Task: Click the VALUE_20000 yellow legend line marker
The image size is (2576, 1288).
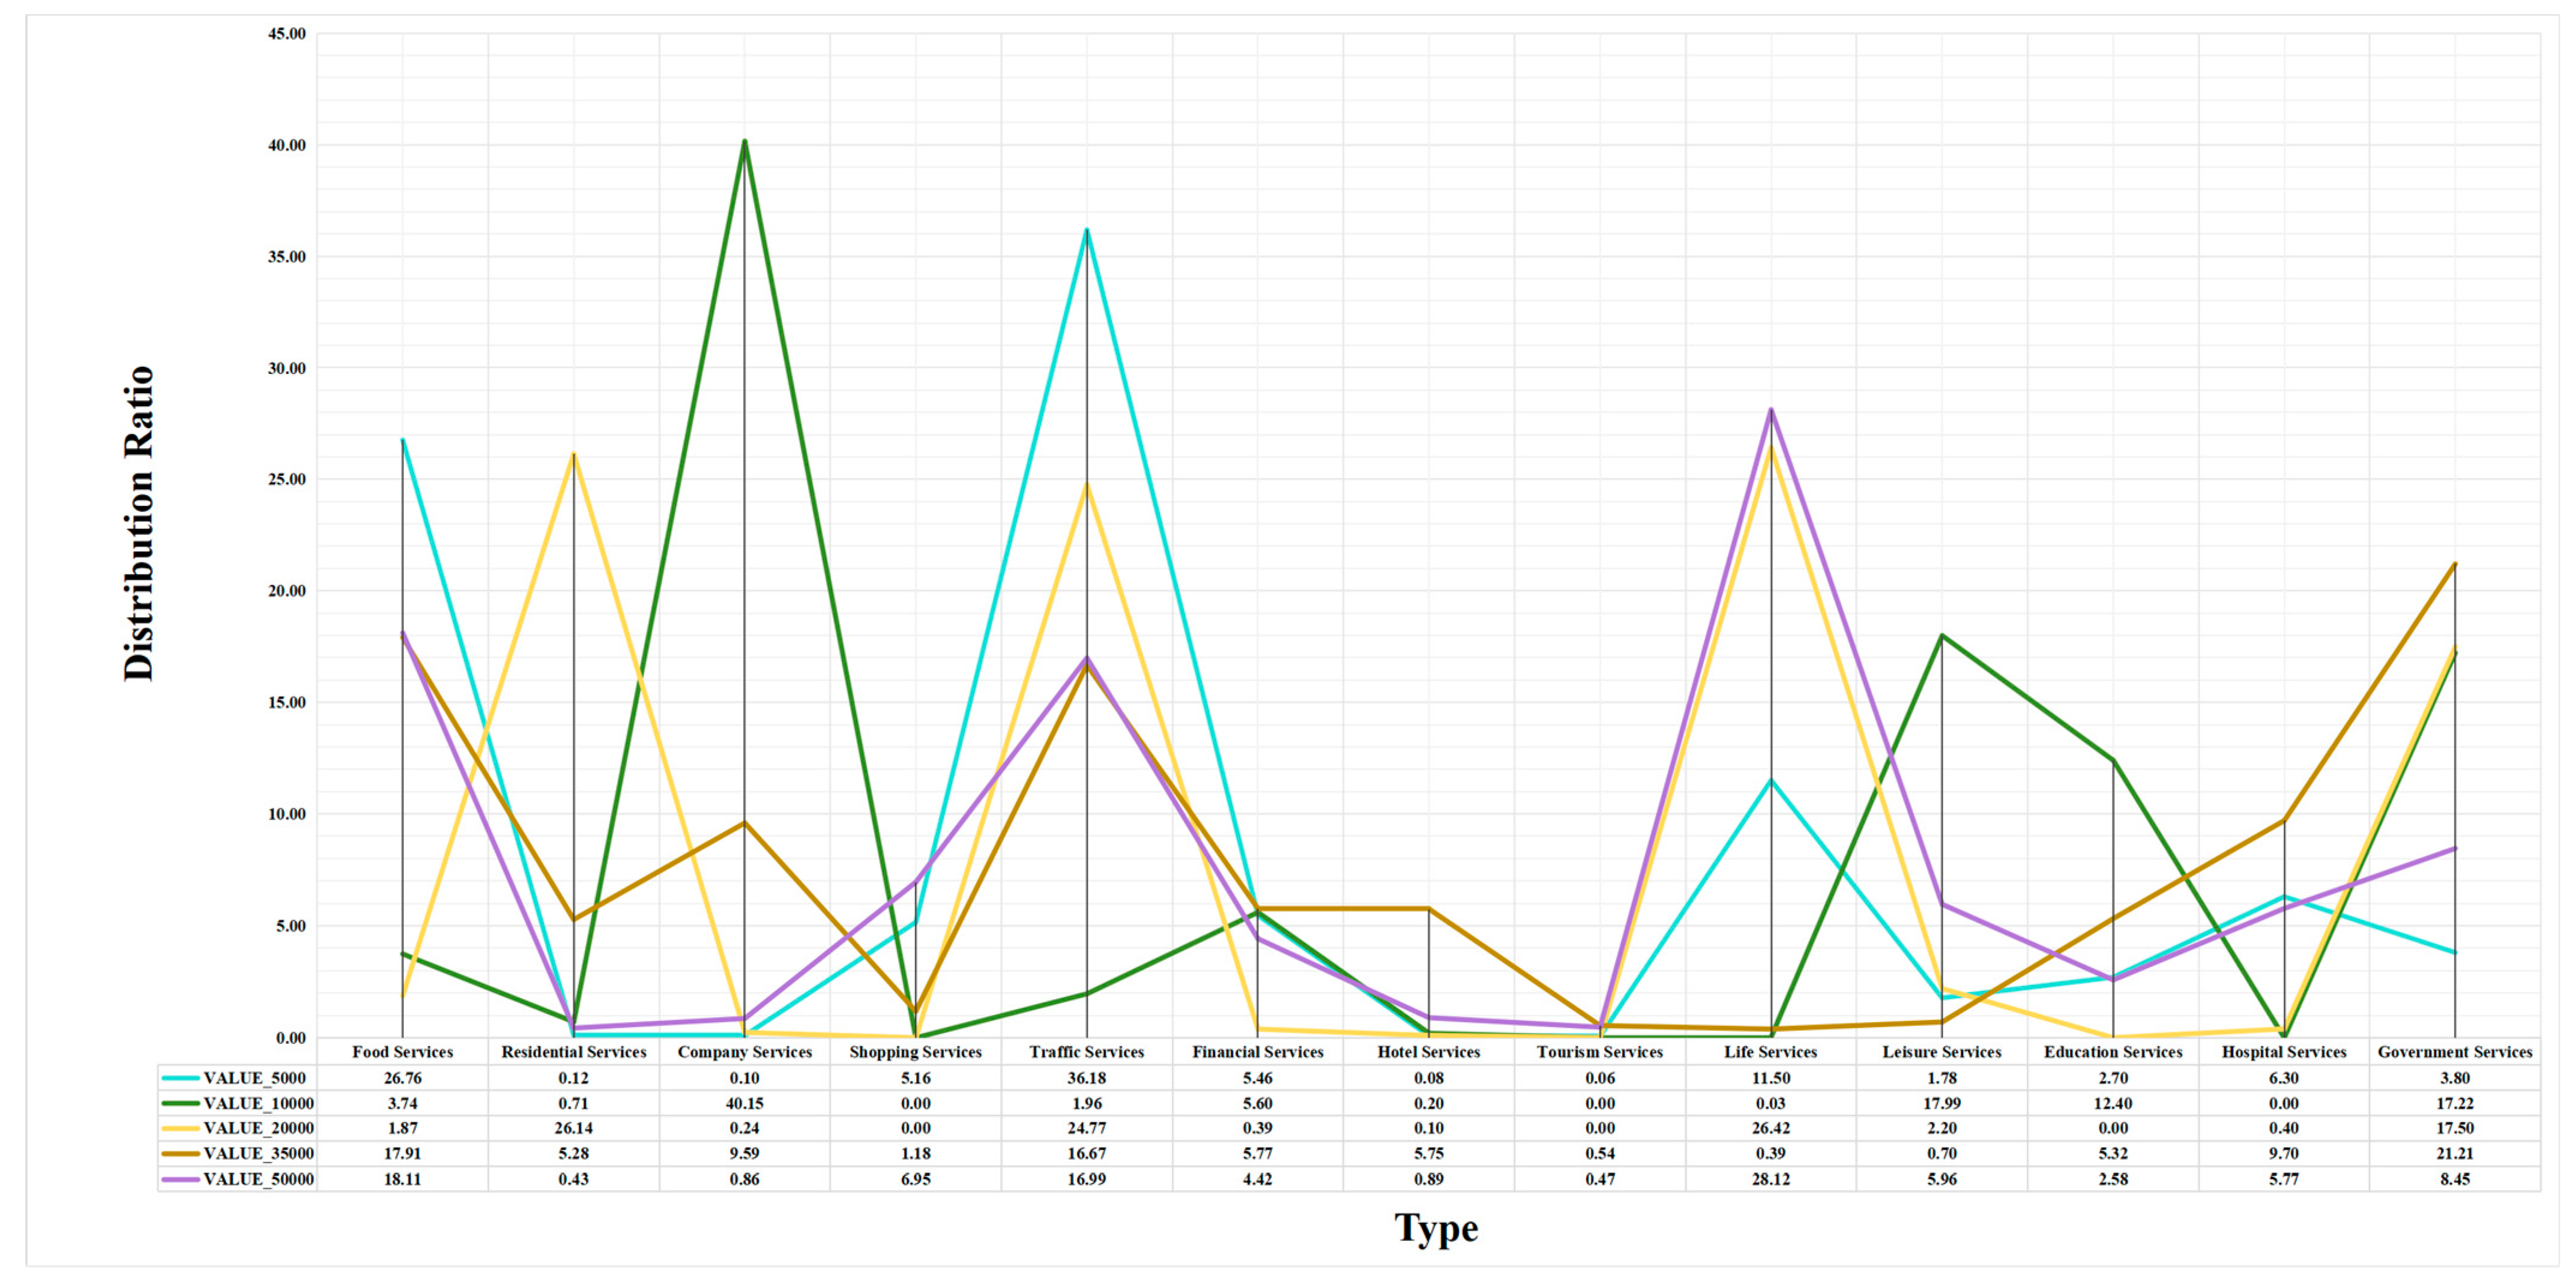Action: tap(180, 1128)
